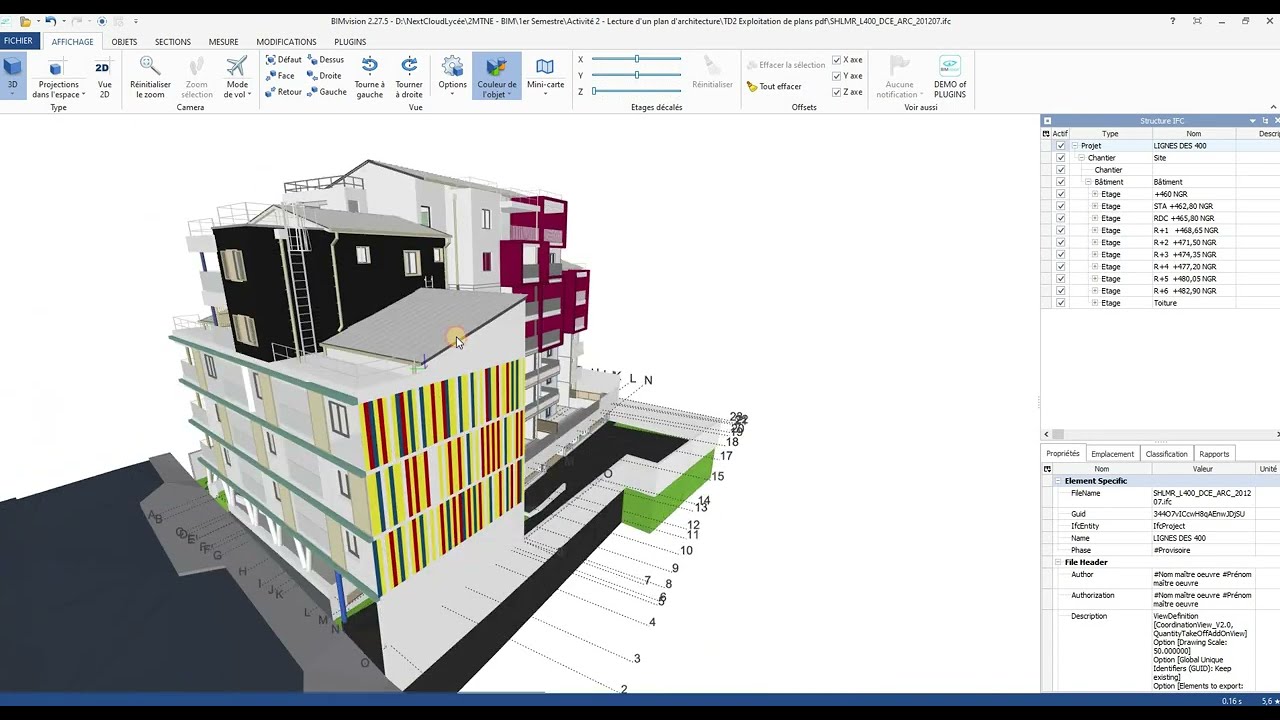This screenshot has width=1280, height=720.
Task: Open DEMO of PLUGINS
Action: tap(950, 77)
